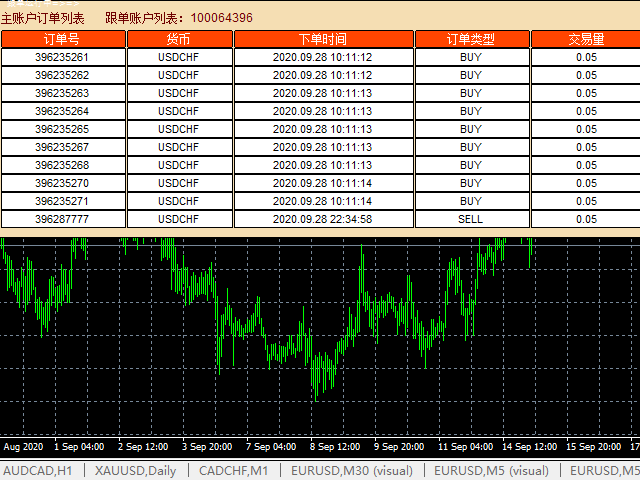The image size is (640, 480).
Task: Click order time for order 396235261
Action: point(323,57)
